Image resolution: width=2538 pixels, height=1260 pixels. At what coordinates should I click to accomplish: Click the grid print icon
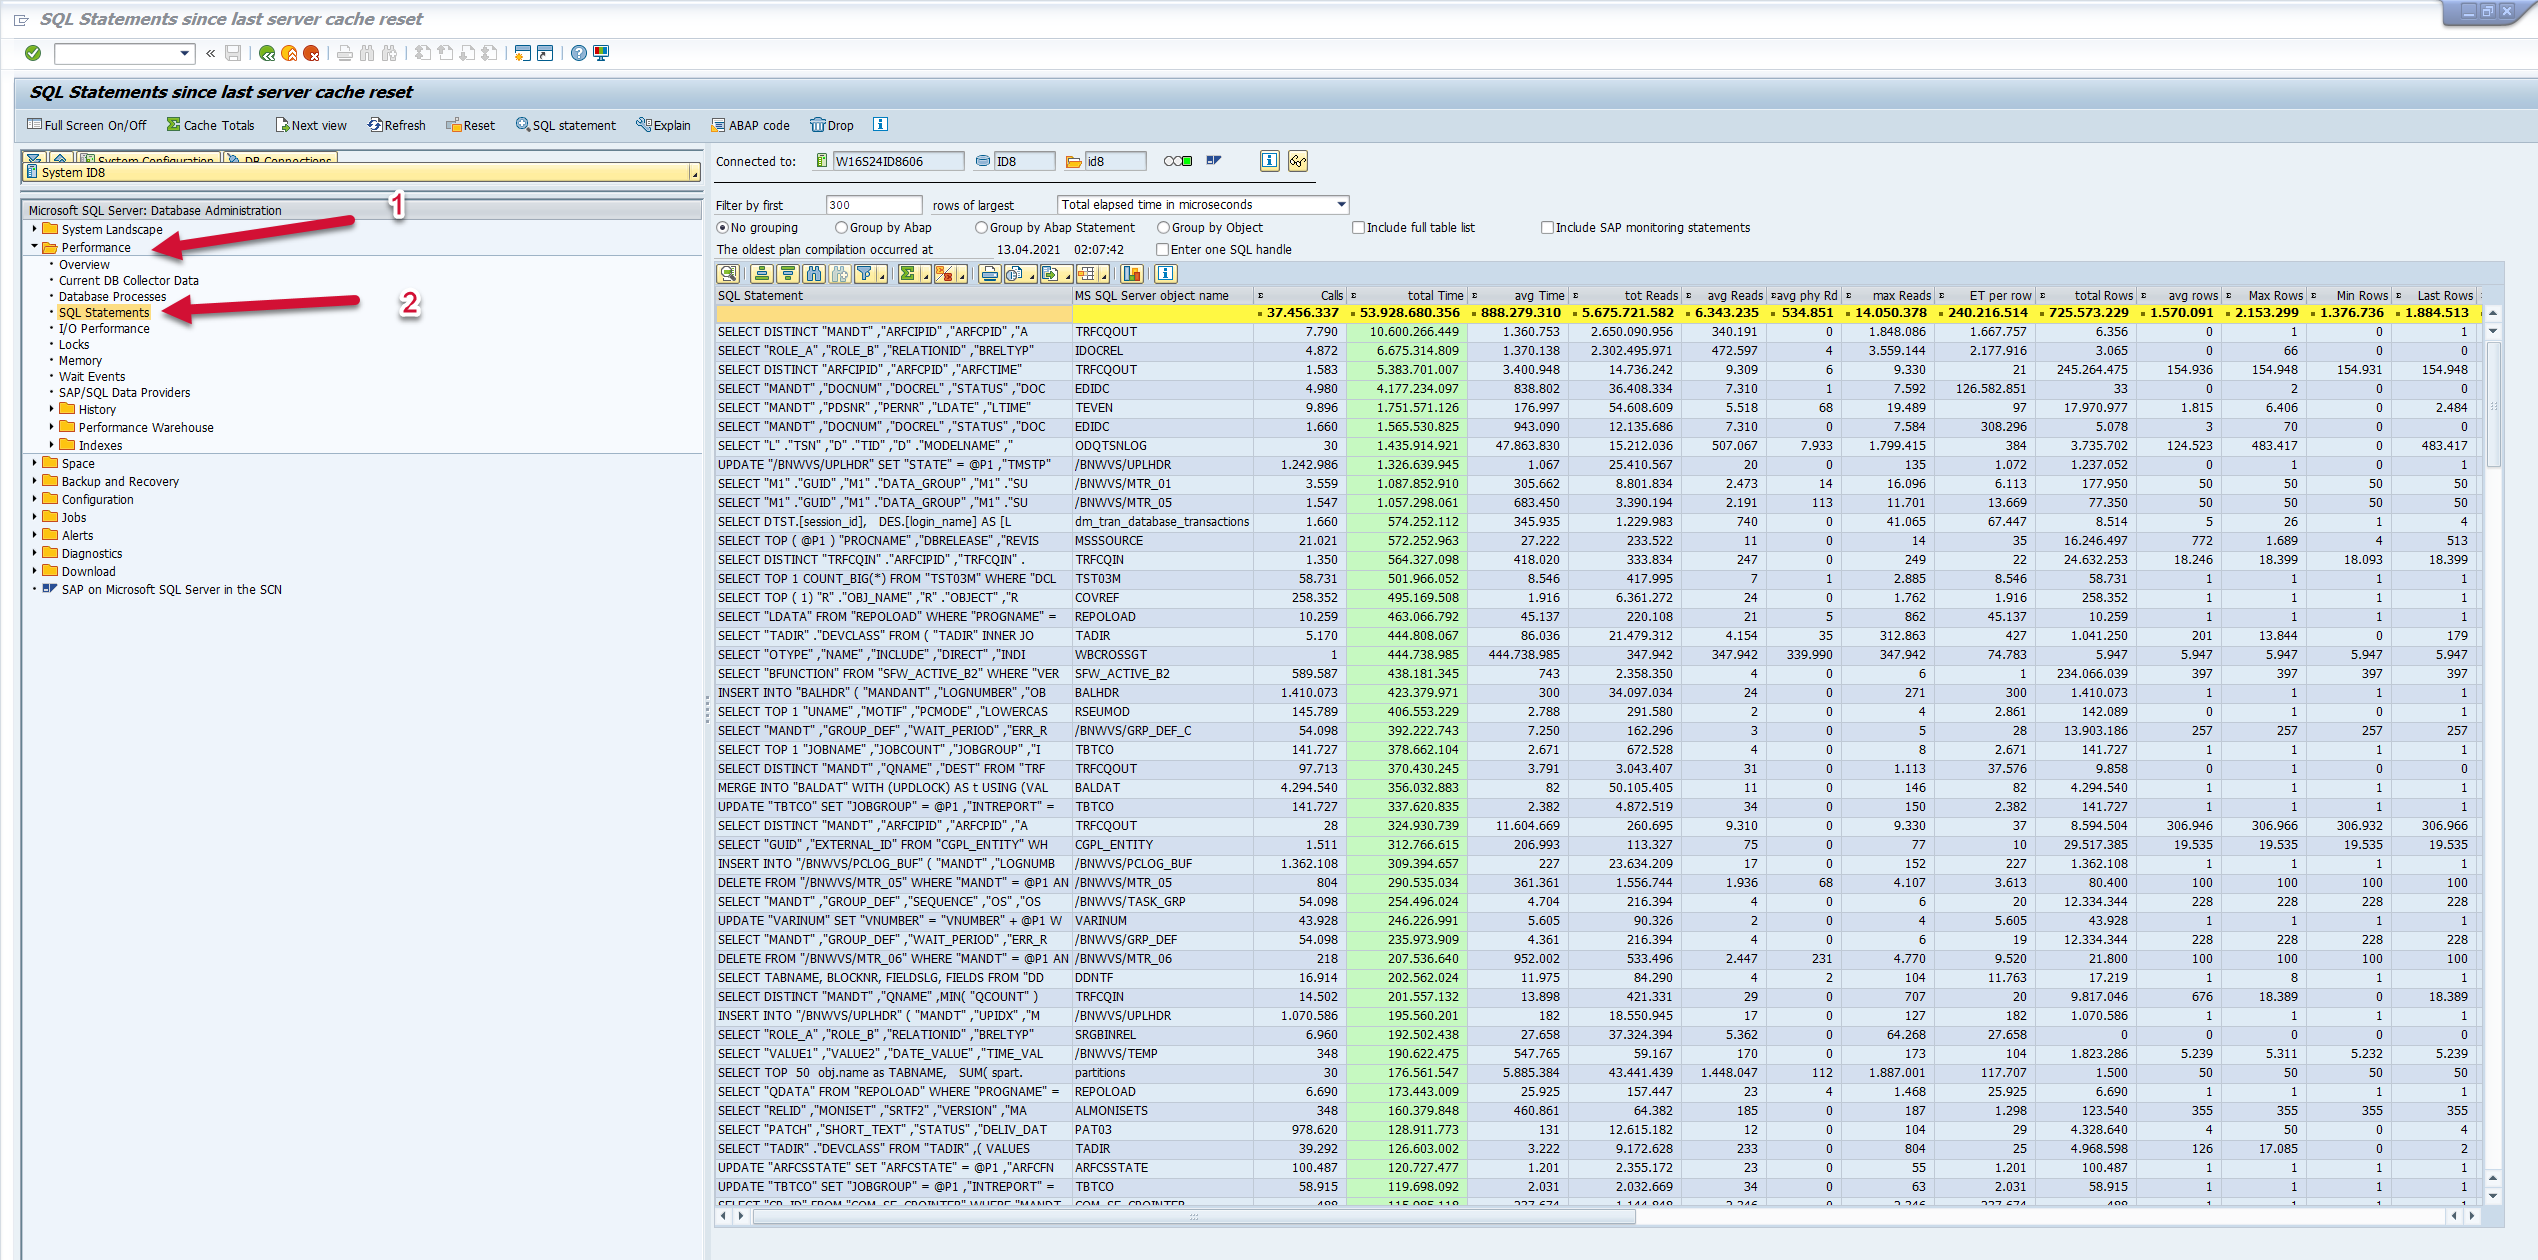coord(989,274)
